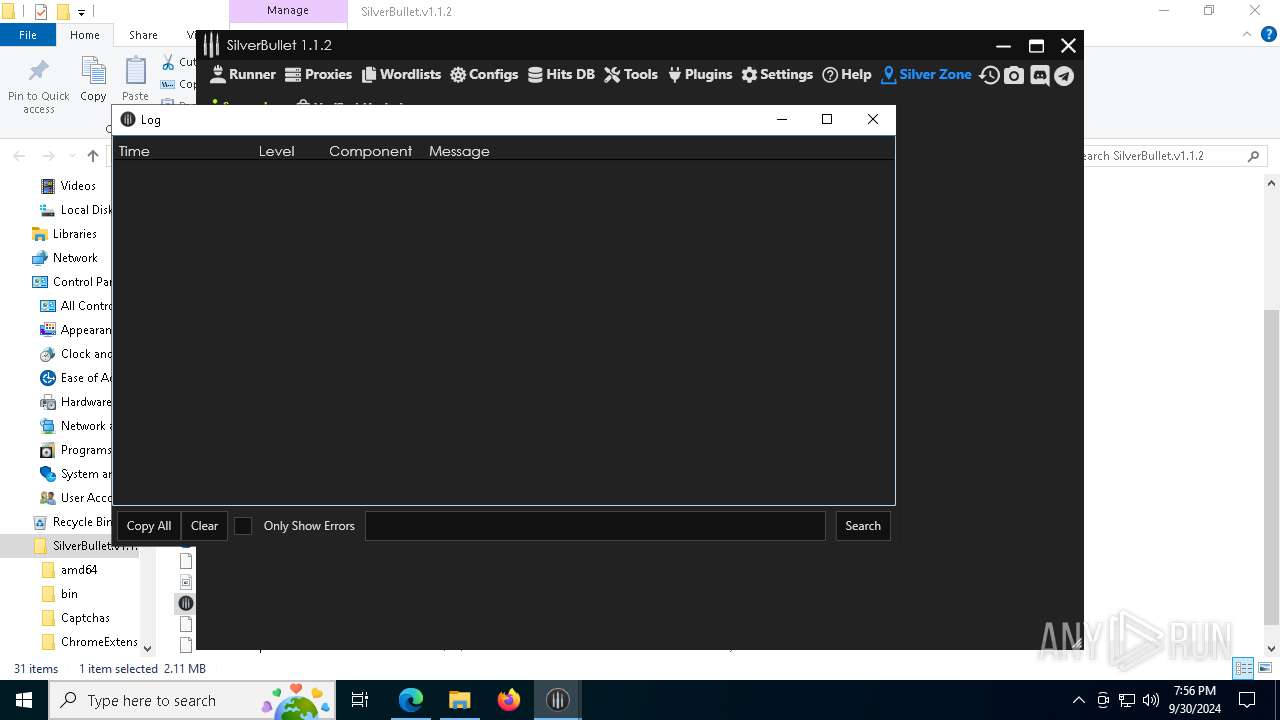Open the Silver Zone link
The image size is (1280, 720).
tap(926, 74)
